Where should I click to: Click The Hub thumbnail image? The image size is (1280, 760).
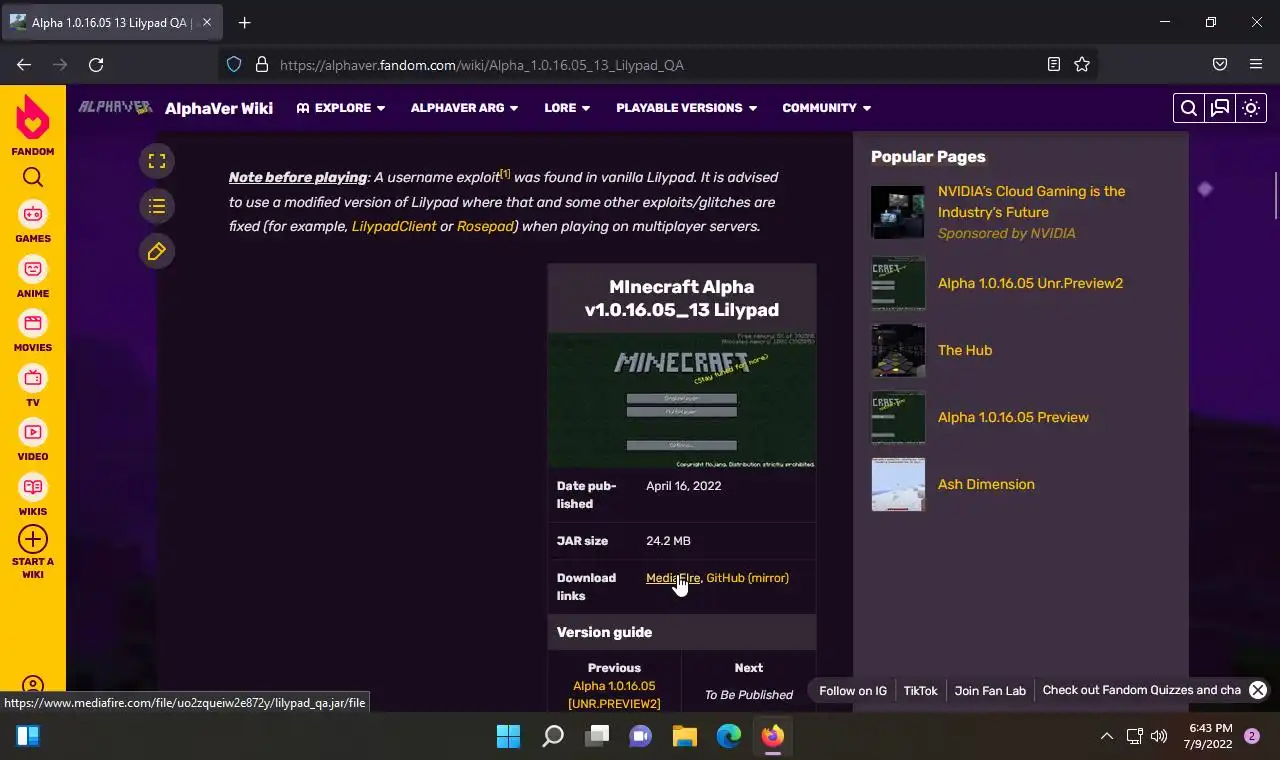pos(898,350)
